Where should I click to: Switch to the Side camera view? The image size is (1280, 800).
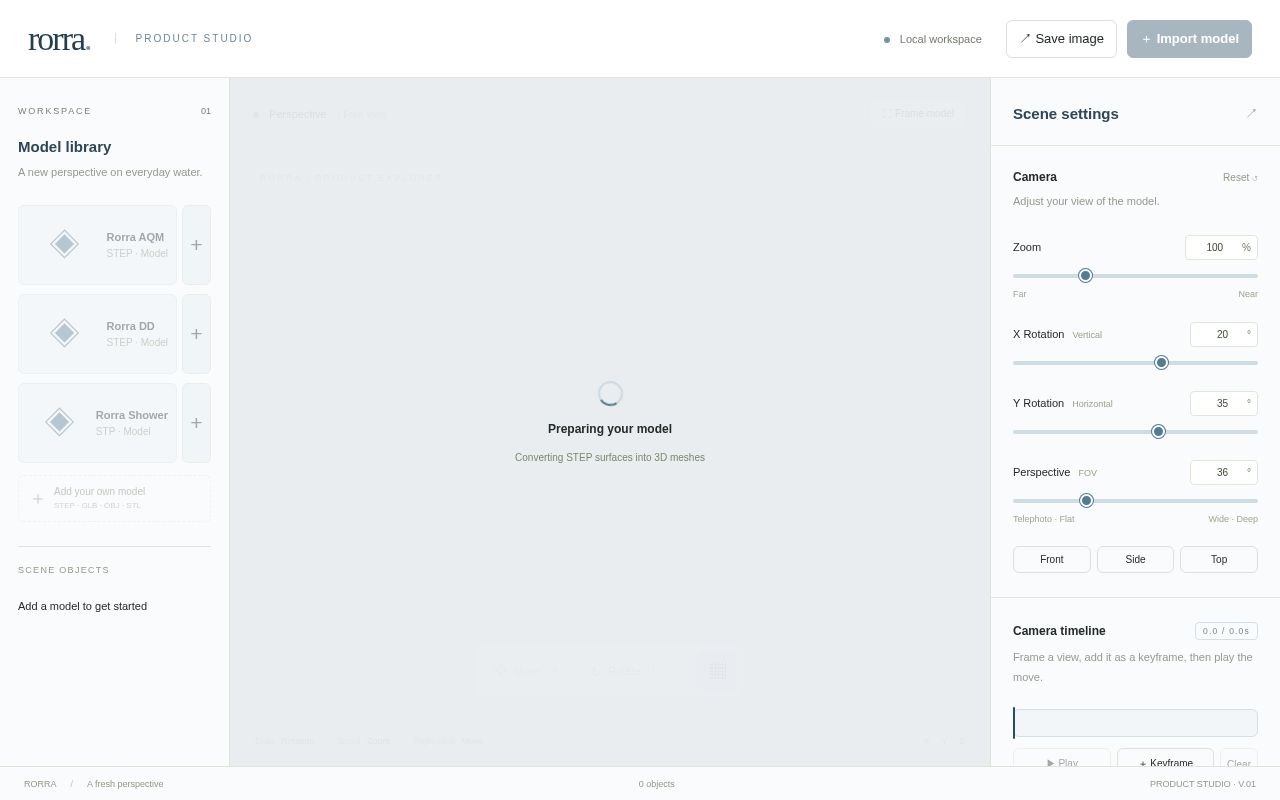tap(1135, 559)
